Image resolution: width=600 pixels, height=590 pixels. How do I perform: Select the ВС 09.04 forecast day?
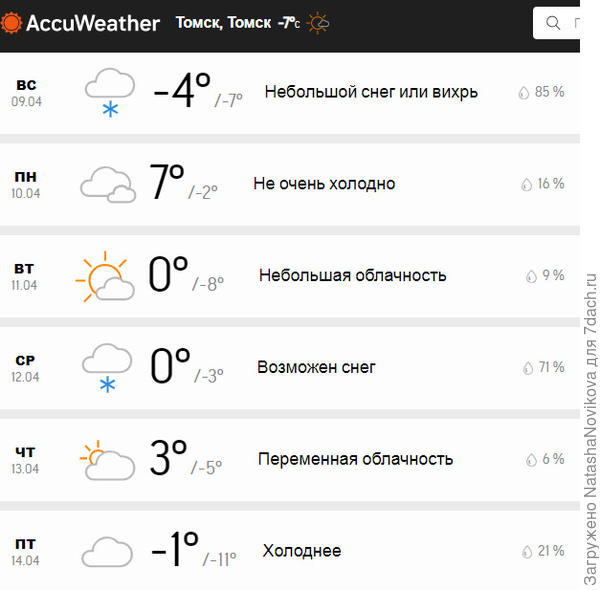click(x=26, y=92)
